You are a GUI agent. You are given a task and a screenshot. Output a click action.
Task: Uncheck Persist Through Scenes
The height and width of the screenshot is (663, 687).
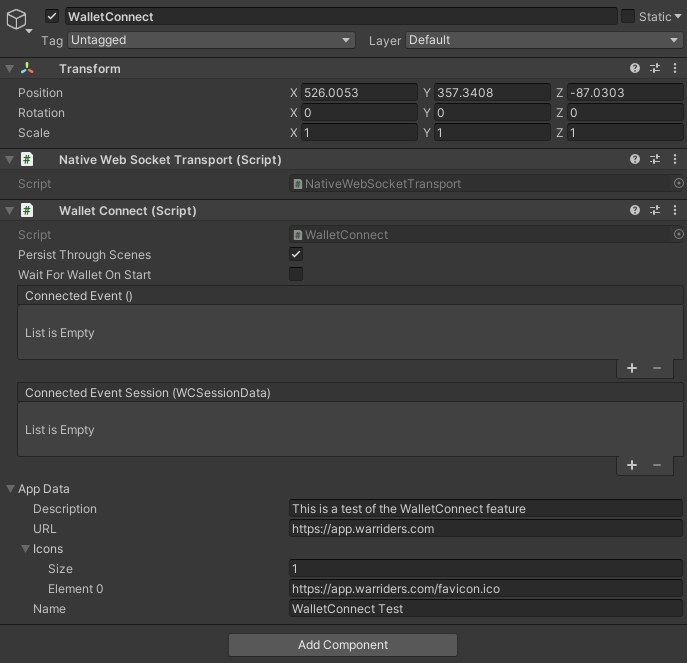(x=296, y=254)
